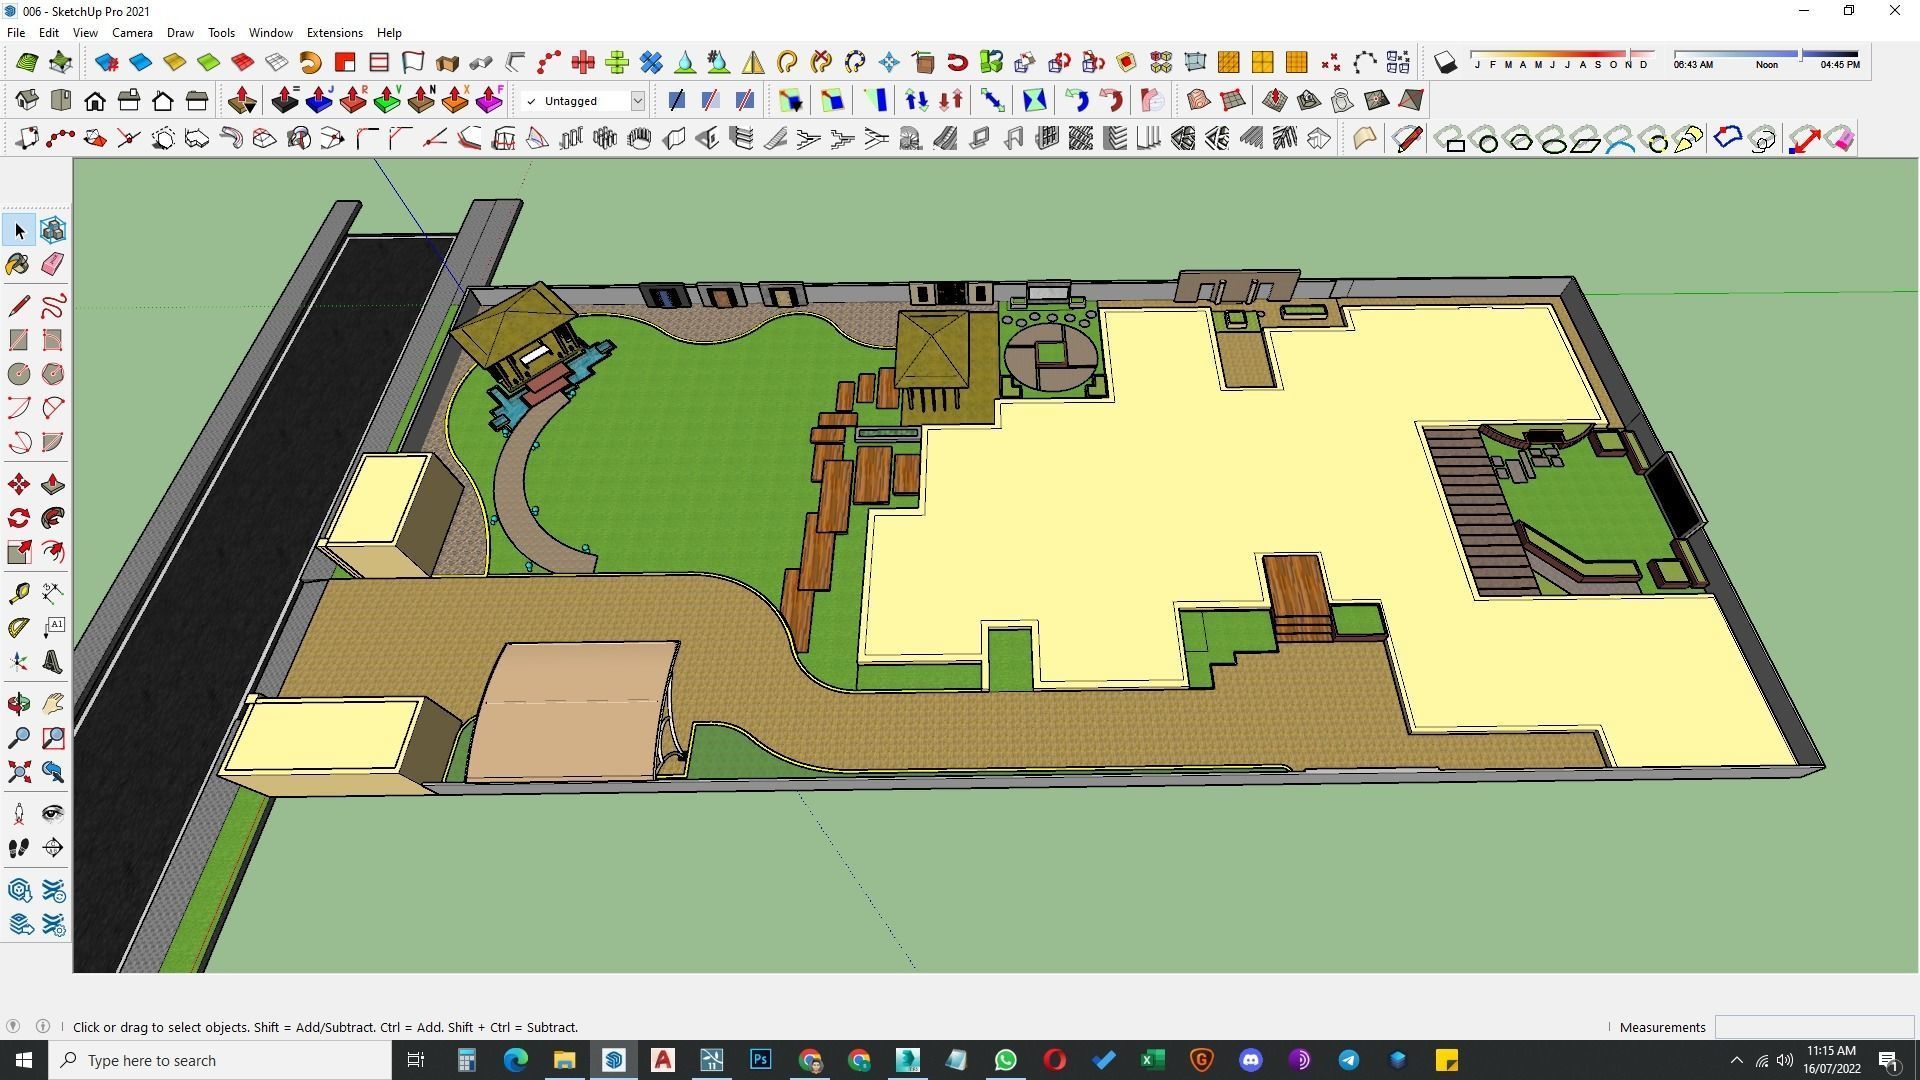Activate the Push/Pull tool
Screen dimensions: 1920x1080
click(x=53, y=485)
